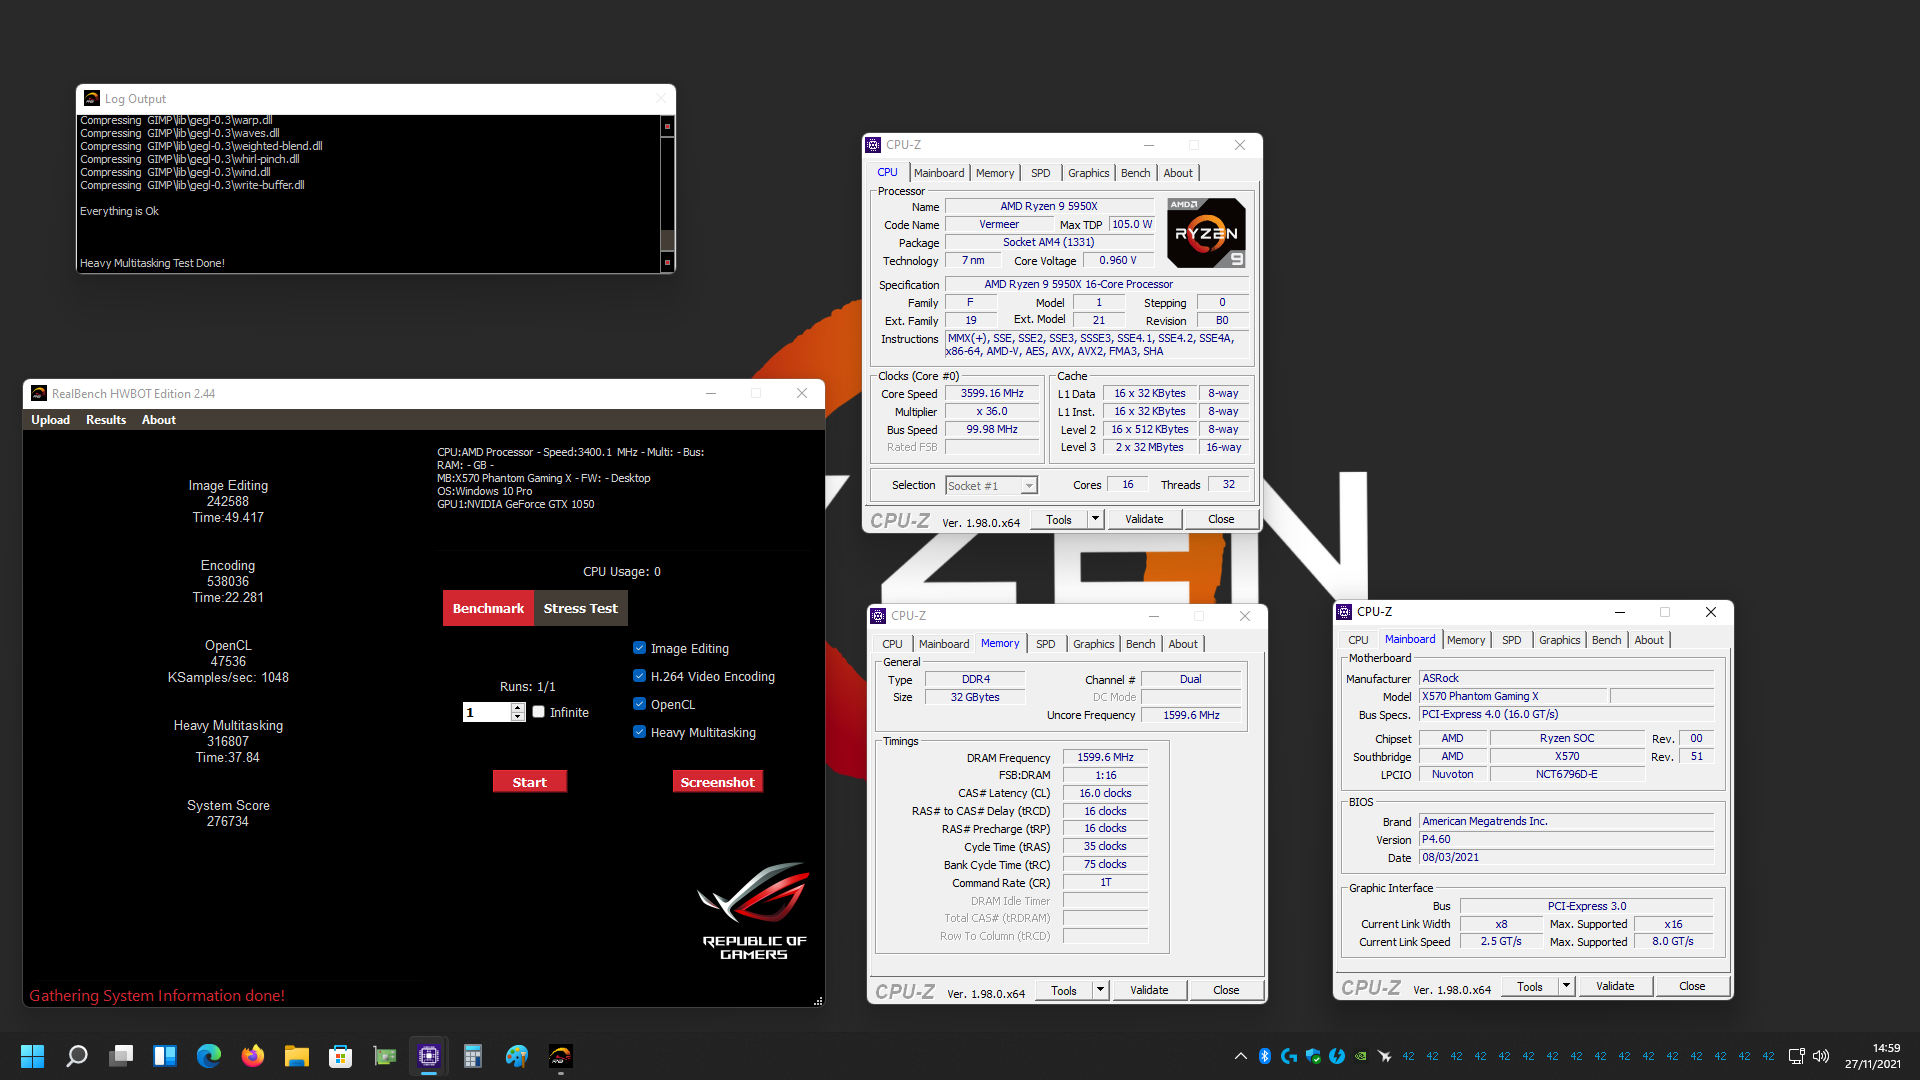
Task: Open Tools dropdown arrow in CPU-Z Memory window
Action: tap(1100, 990)
